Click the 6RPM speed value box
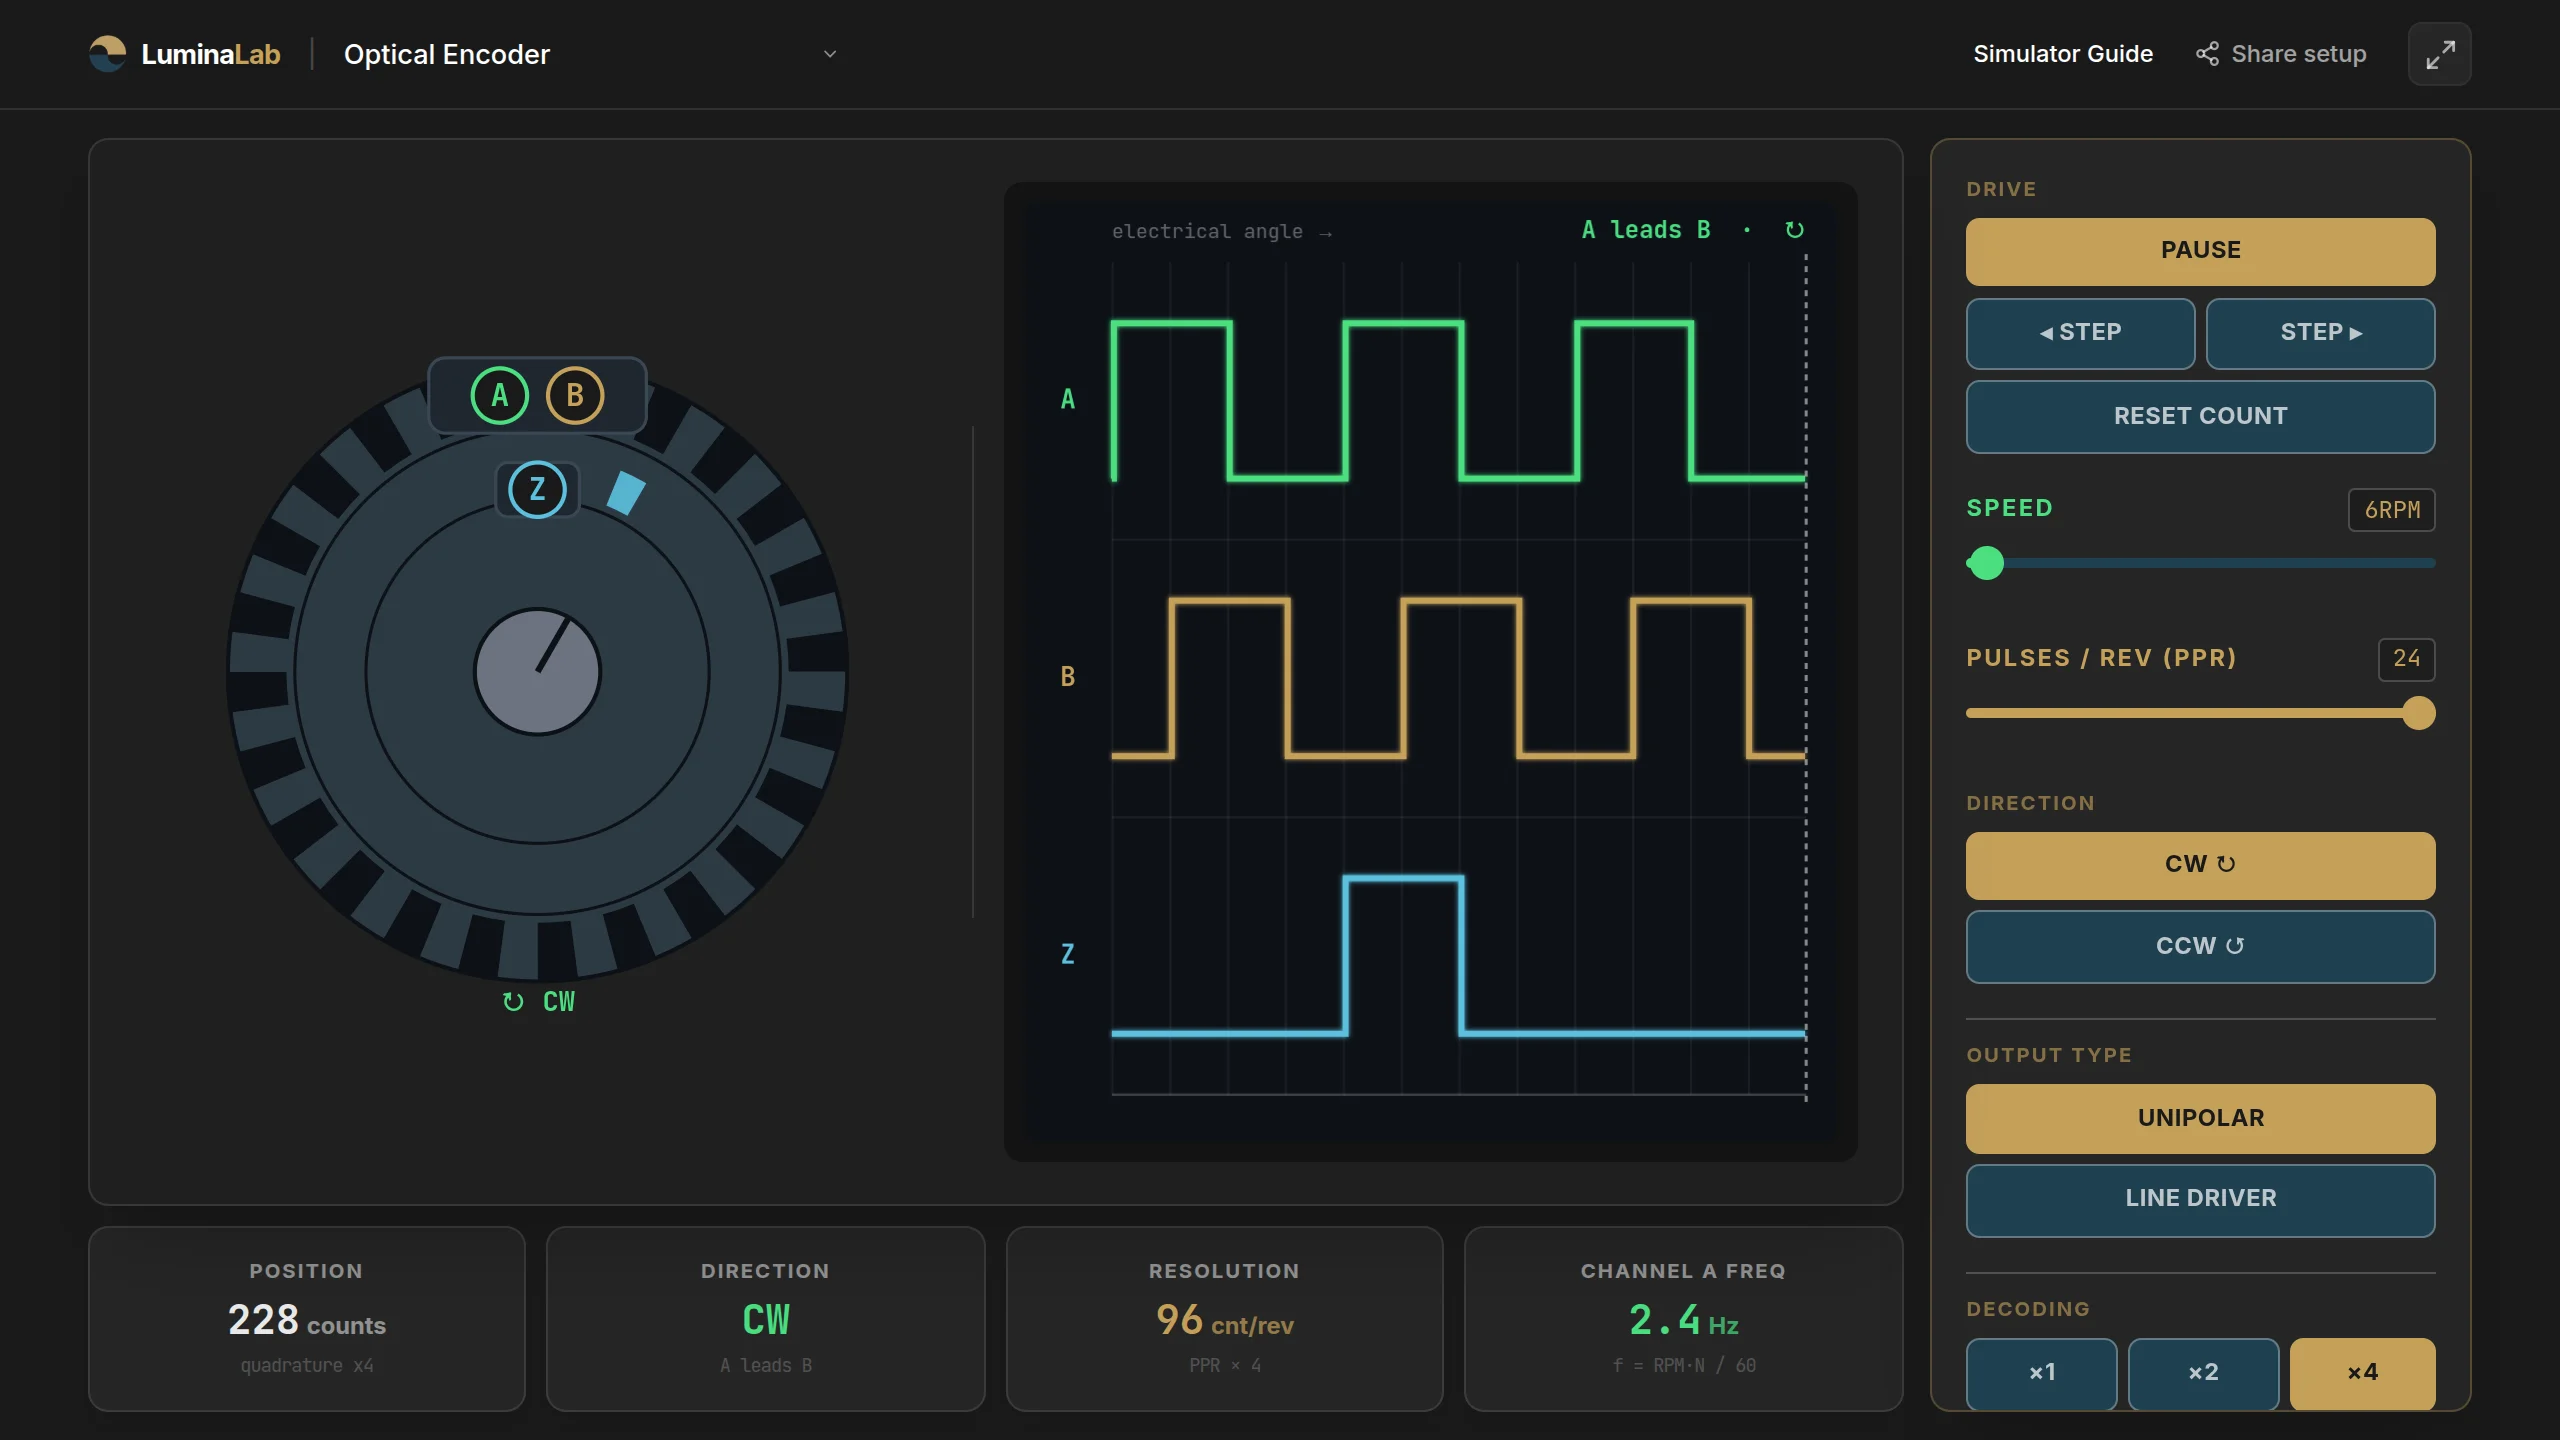 (2391, 510)
